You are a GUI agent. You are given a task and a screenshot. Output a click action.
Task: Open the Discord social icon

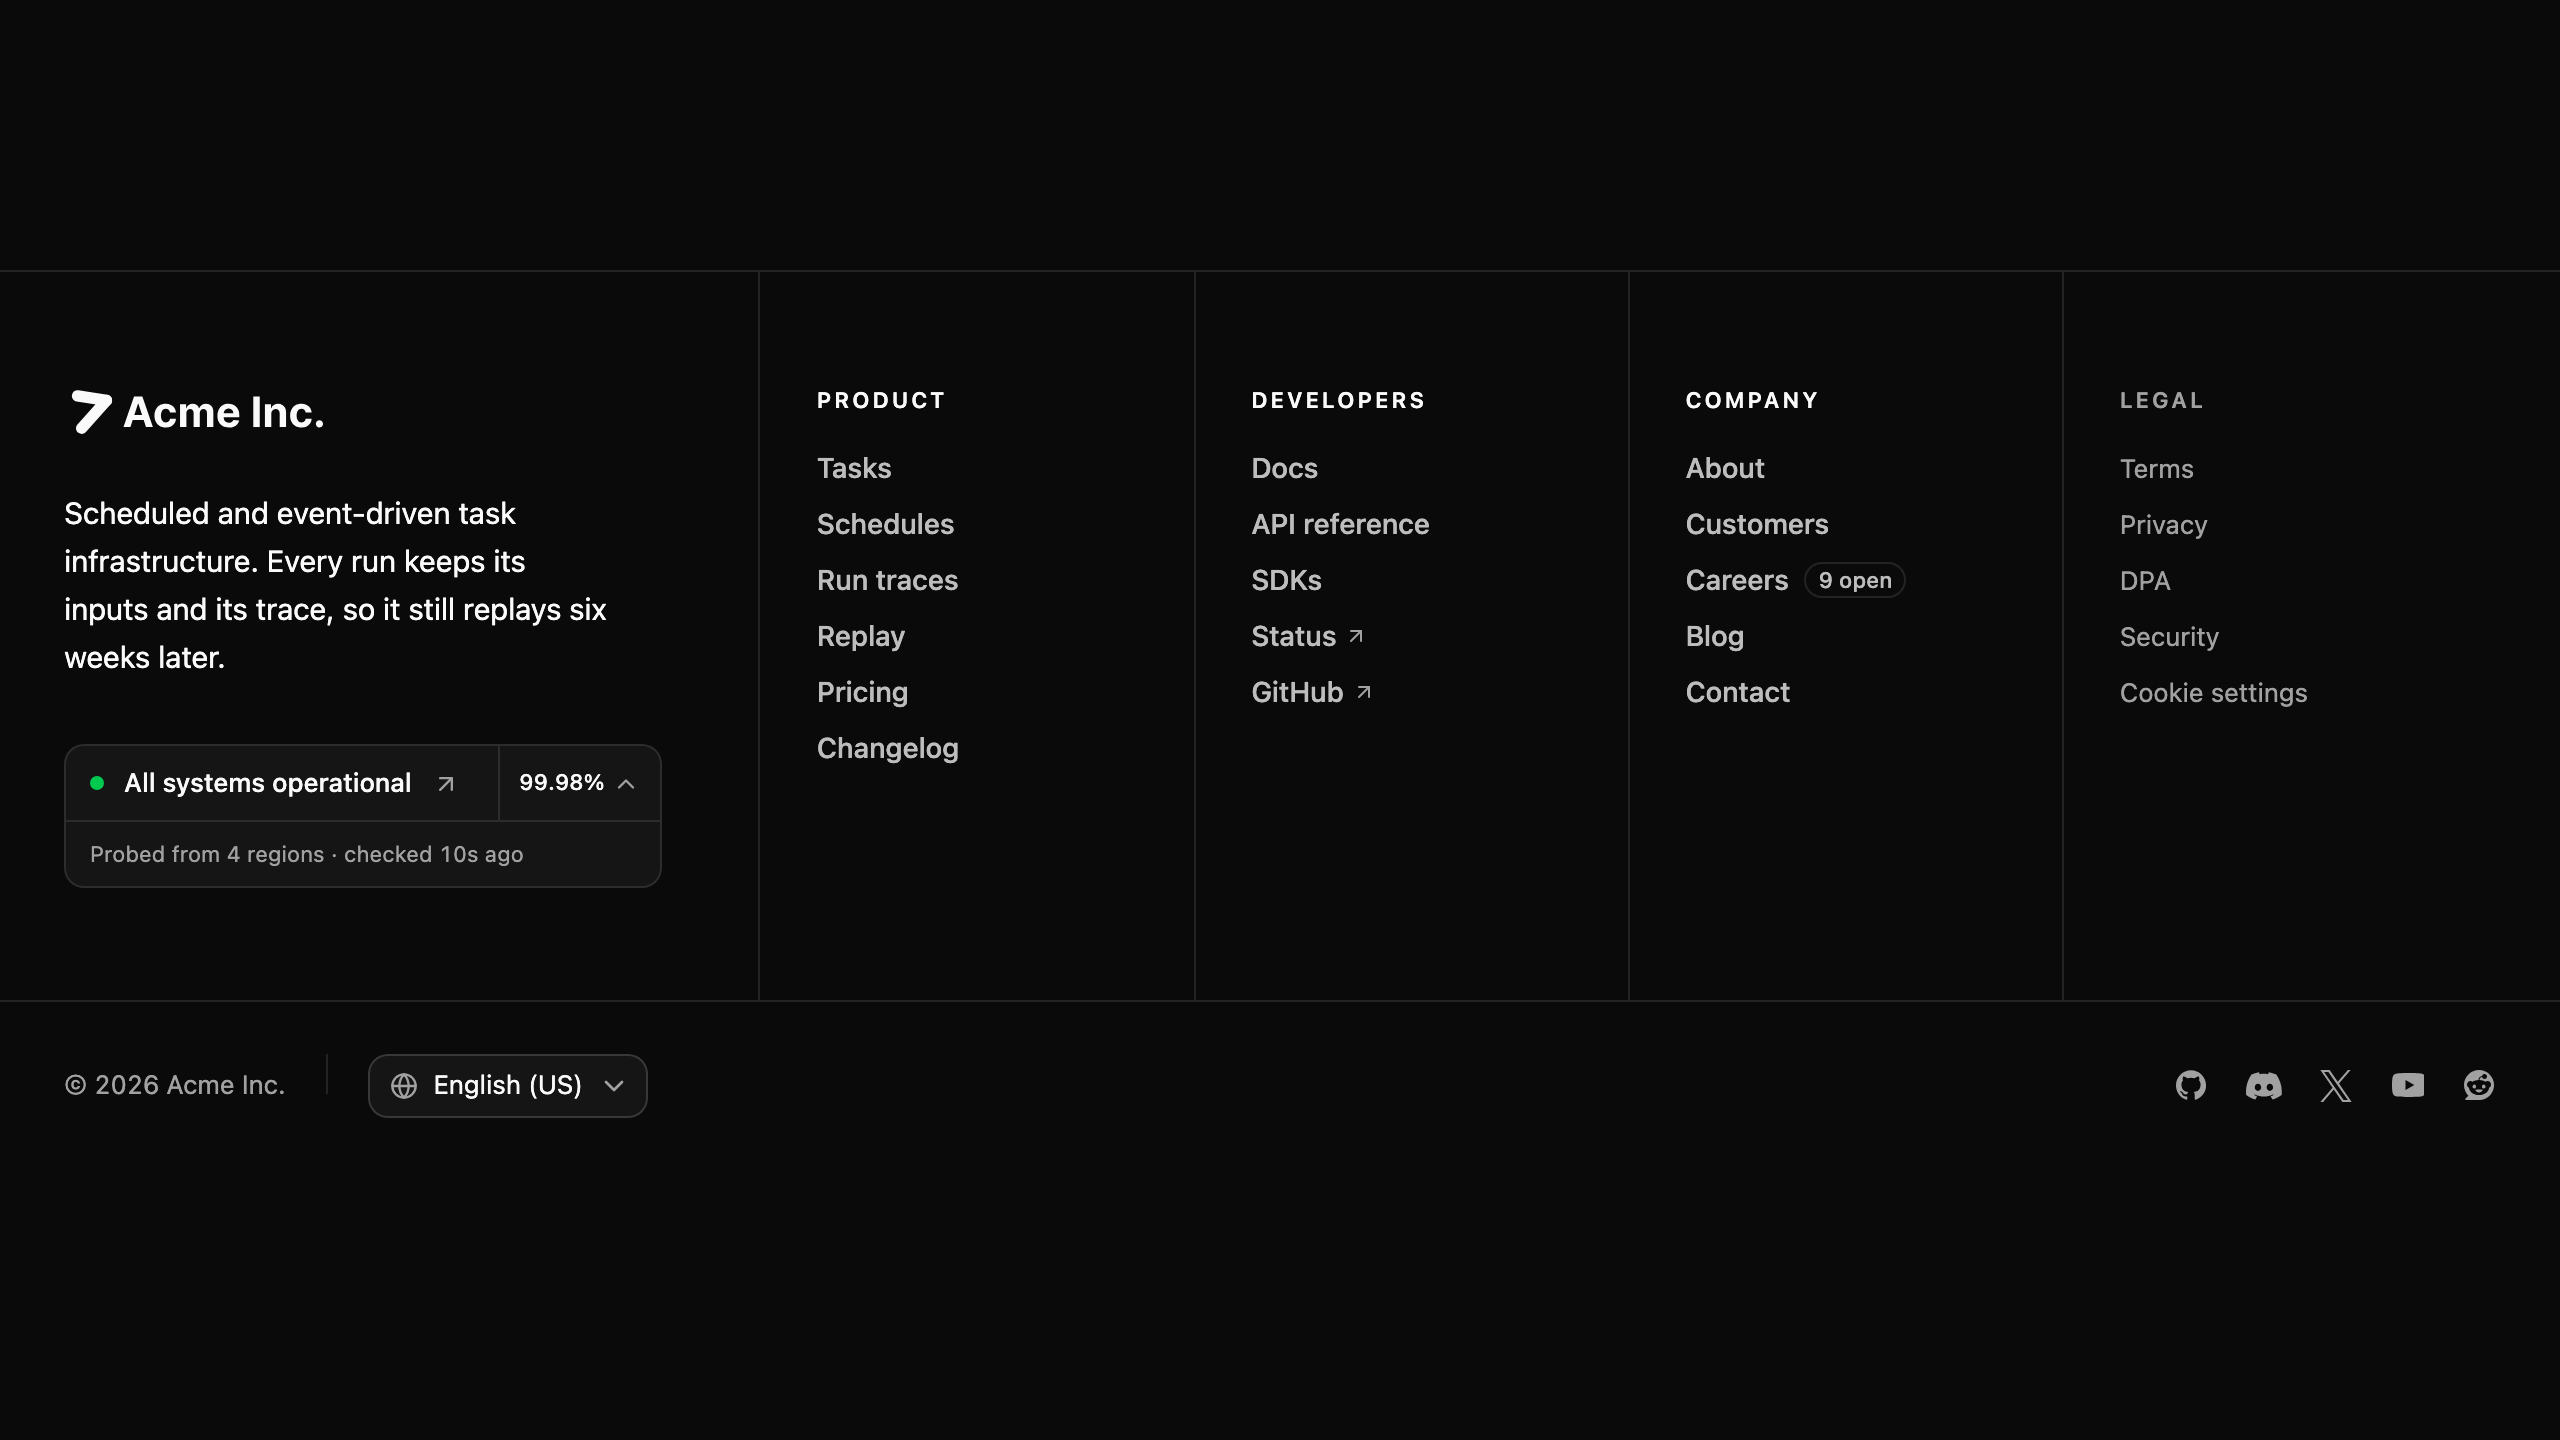pos(2263,1085)
